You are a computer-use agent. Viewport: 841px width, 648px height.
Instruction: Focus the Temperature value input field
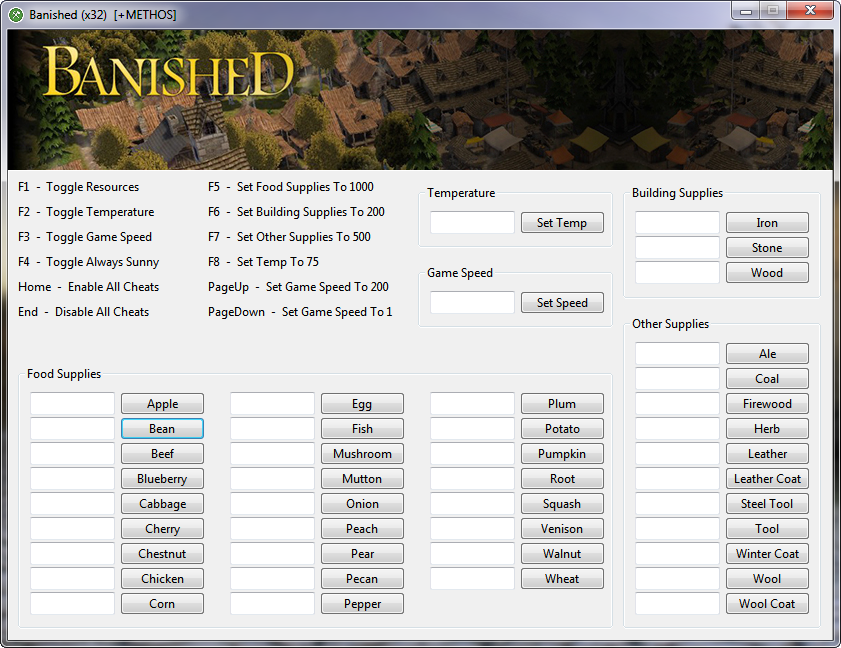(x=473, y=223)
